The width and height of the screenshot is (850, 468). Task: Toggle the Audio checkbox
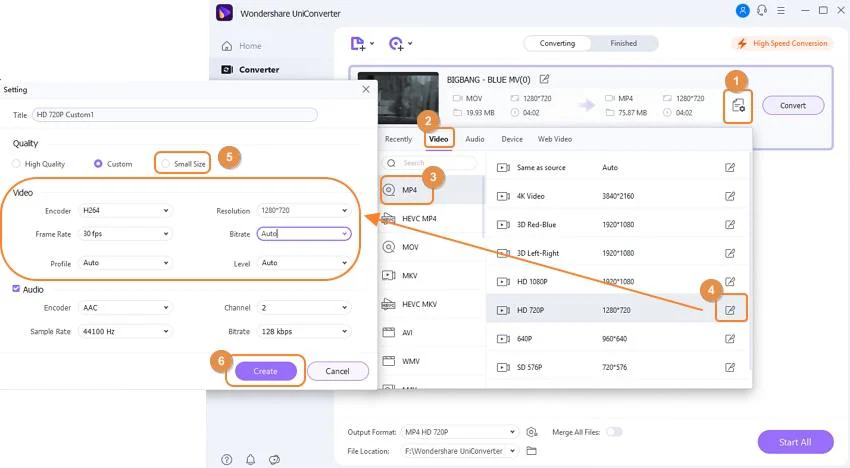[16, 289]
